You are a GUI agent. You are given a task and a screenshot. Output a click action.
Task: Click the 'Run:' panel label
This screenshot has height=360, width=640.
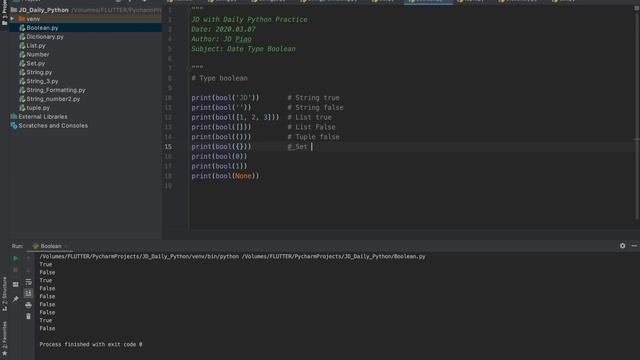pyautogui.click(x=17, y=246)
